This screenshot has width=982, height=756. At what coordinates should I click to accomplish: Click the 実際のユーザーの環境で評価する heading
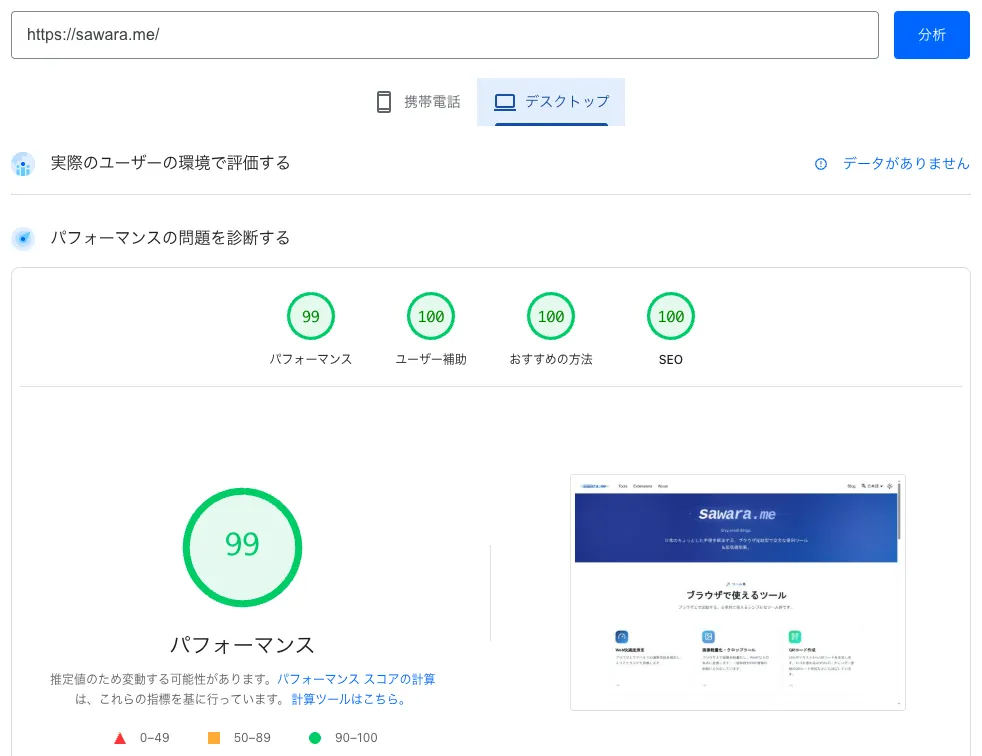click(x=170, y=163)
